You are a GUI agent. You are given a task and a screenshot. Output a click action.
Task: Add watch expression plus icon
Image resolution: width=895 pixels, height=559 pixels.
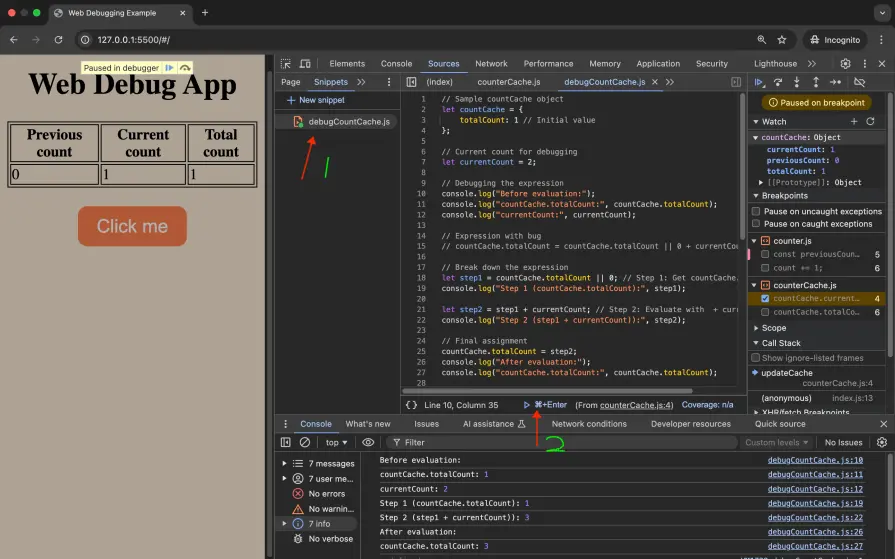[x=854, y=122]
